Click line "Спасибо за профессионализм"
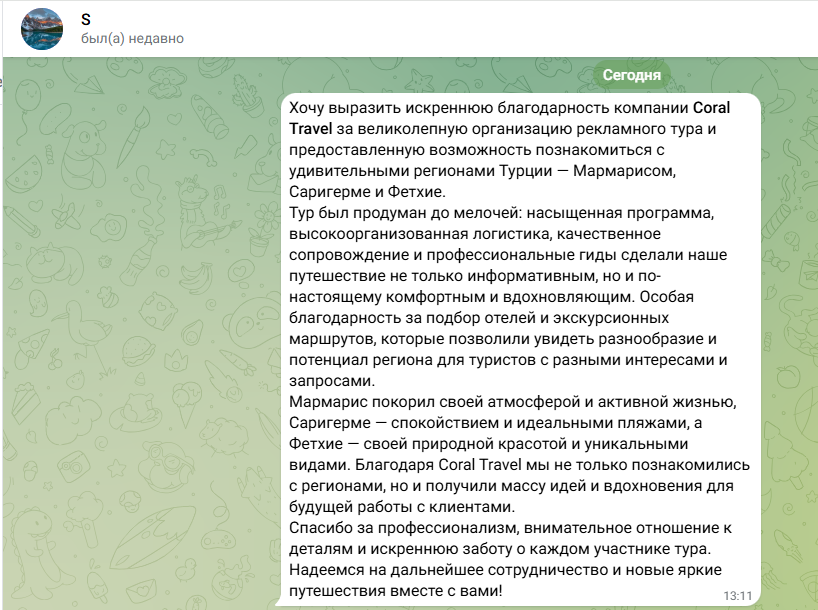The image size is (818, 610). [x=510, y=528]
